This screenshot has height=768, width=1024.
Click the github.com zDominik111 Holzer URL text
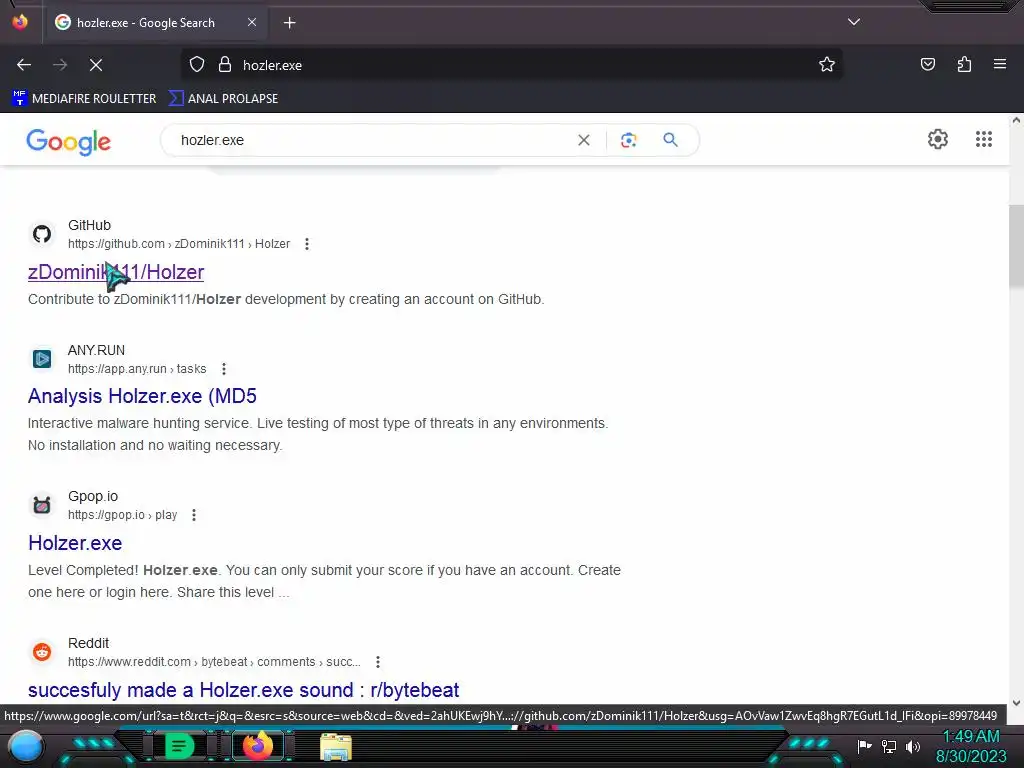pos(179,244)
